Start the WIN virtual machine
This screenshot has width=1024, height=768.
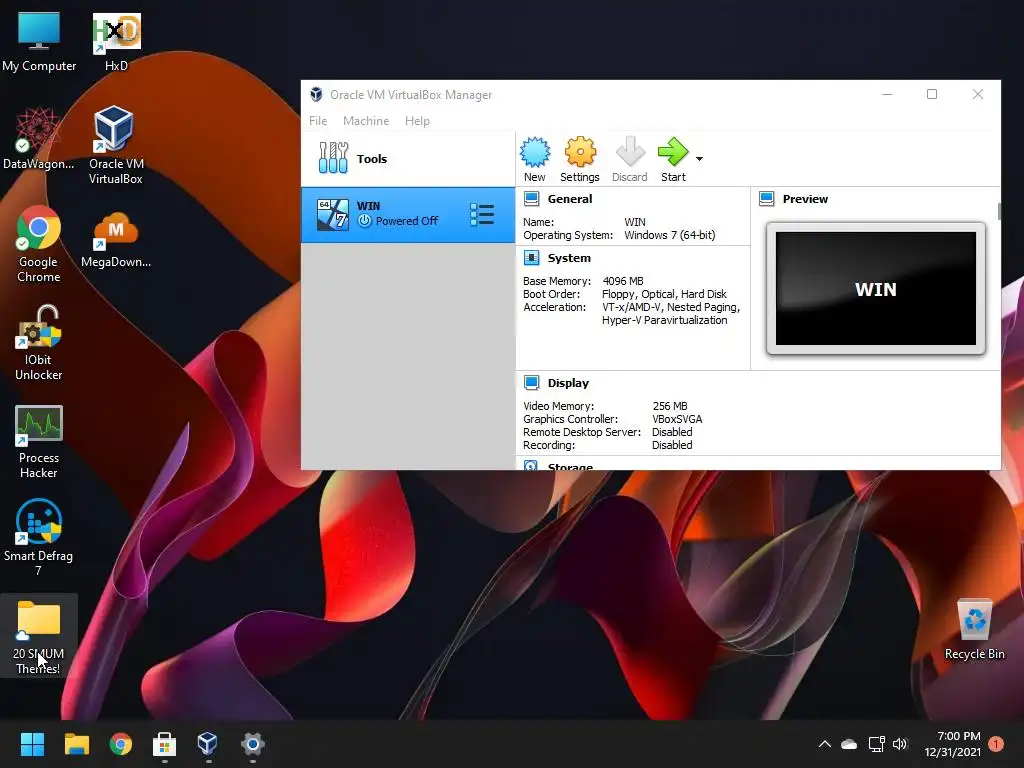pyautogui.click(x=673, y=159)
